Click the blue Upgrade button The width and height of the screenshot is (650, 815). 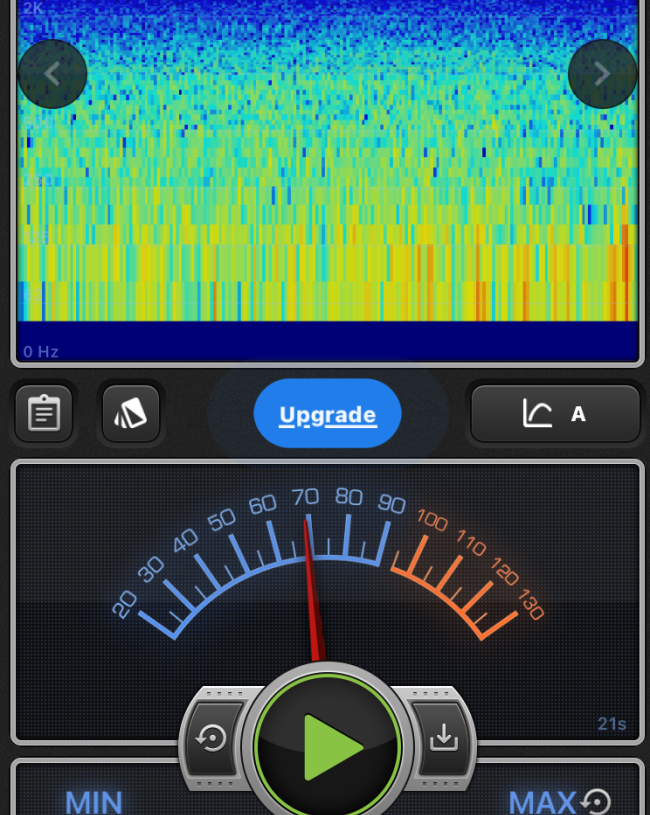pos(327,414)
